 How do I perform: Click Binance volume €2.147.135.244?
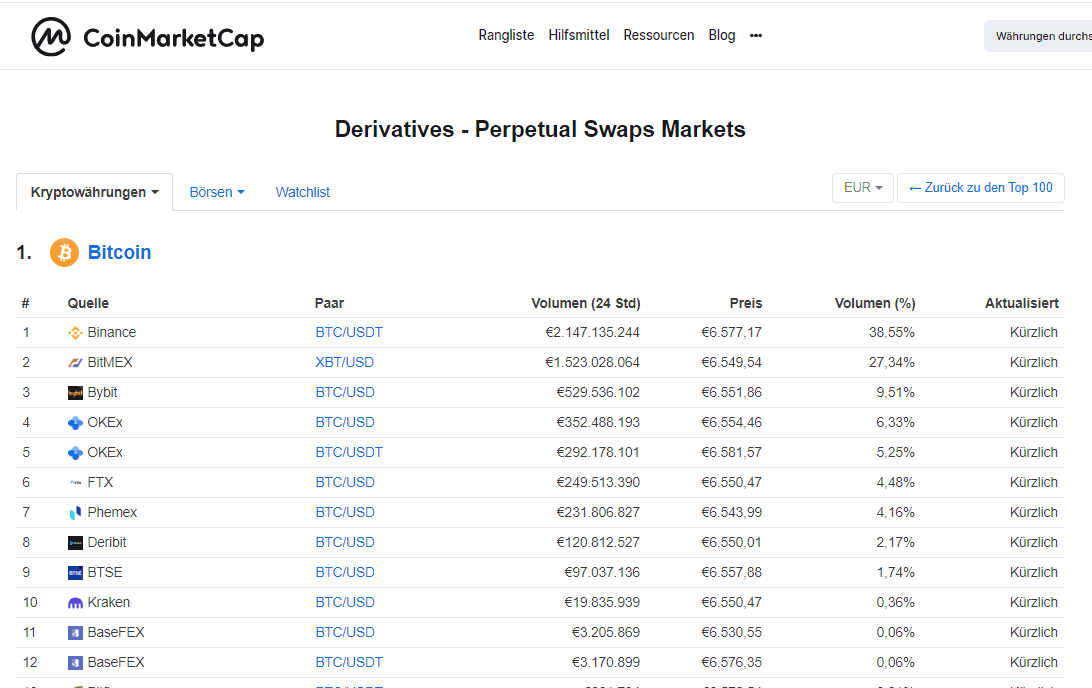(x=592, y=333)
